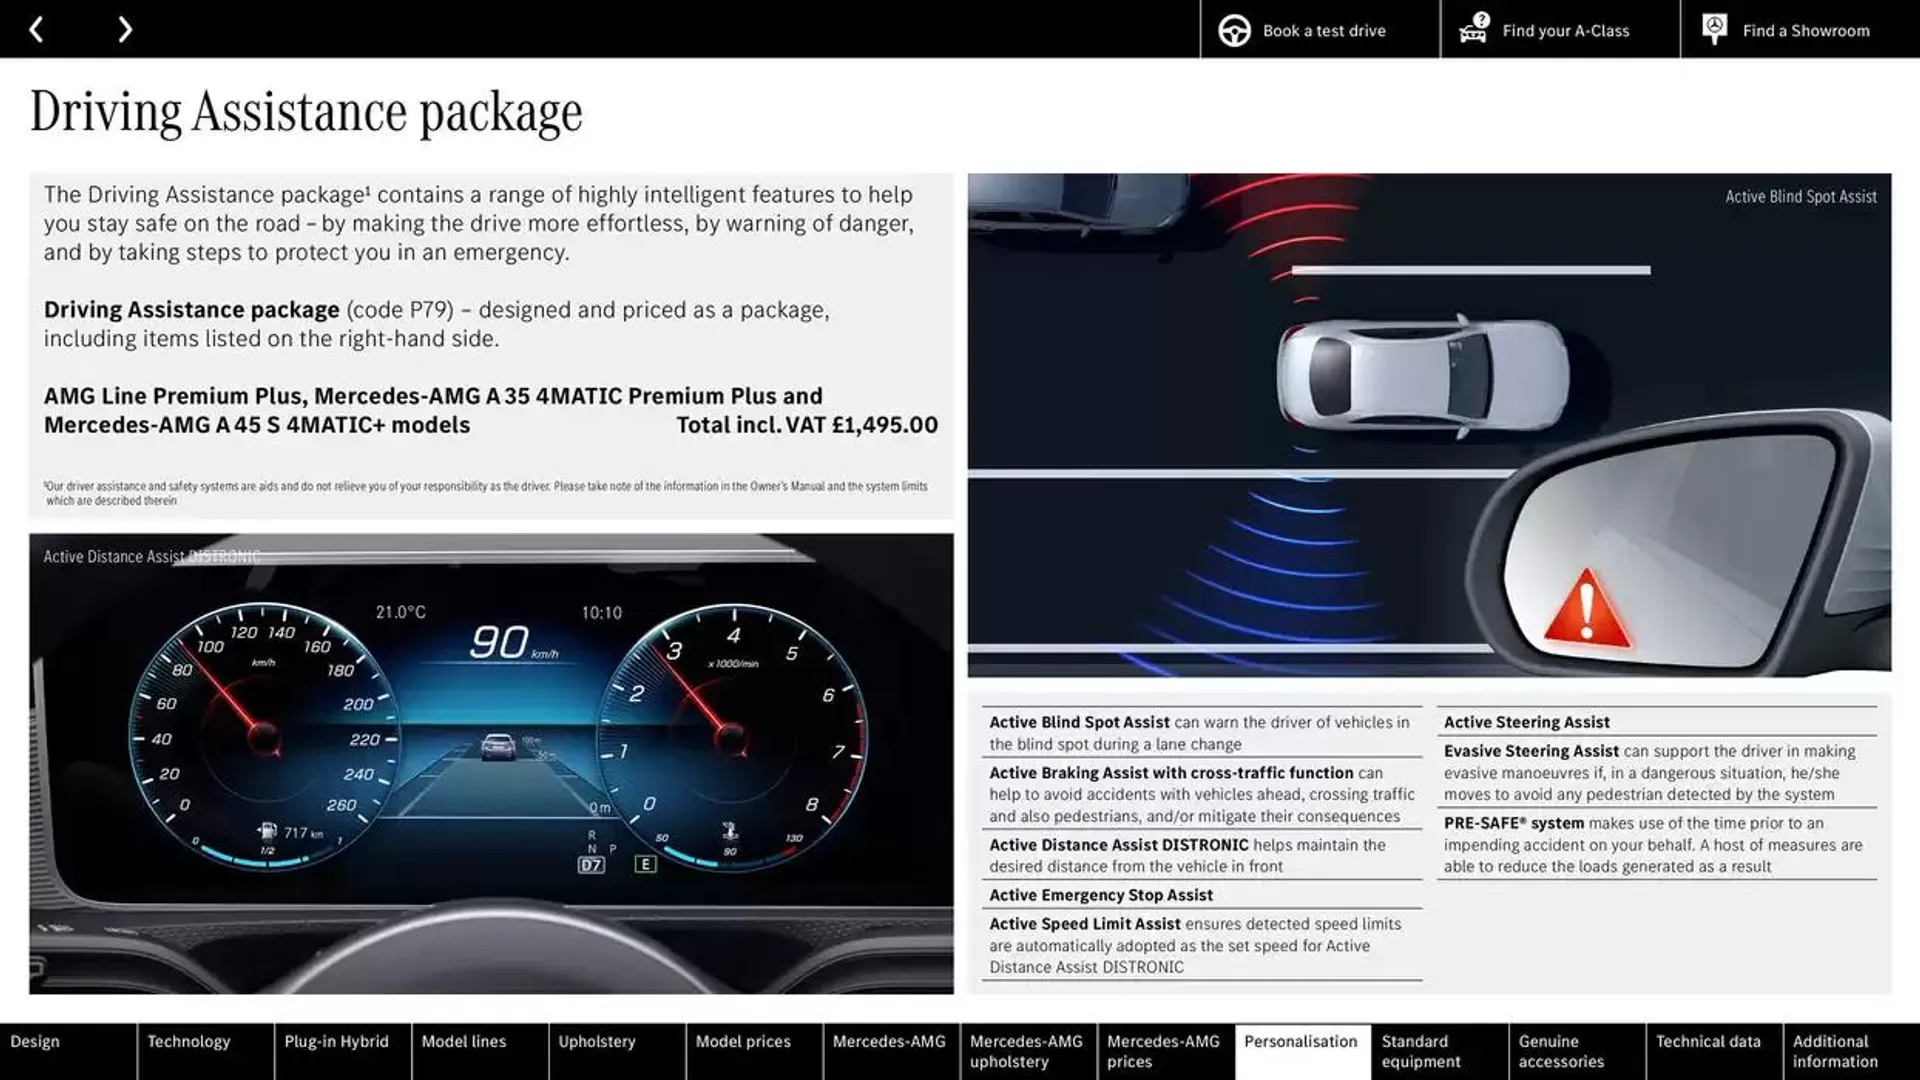The height and width of the screenshot is (1080, 1920).
Task: Click the Find your A-Class icon
Action: pos(1472,29)
